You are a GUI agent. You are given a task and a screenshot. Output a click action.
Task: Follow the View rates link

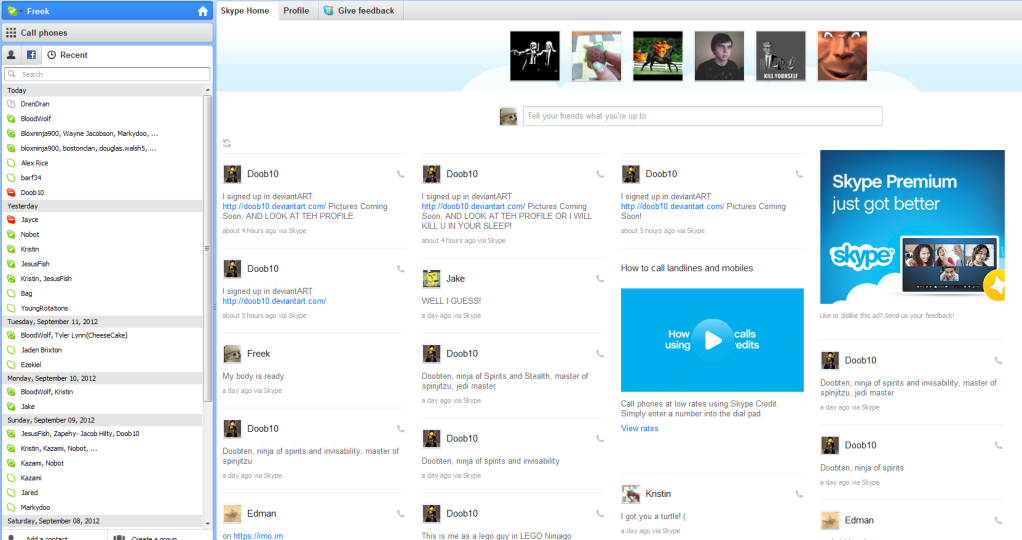[639, 428]
